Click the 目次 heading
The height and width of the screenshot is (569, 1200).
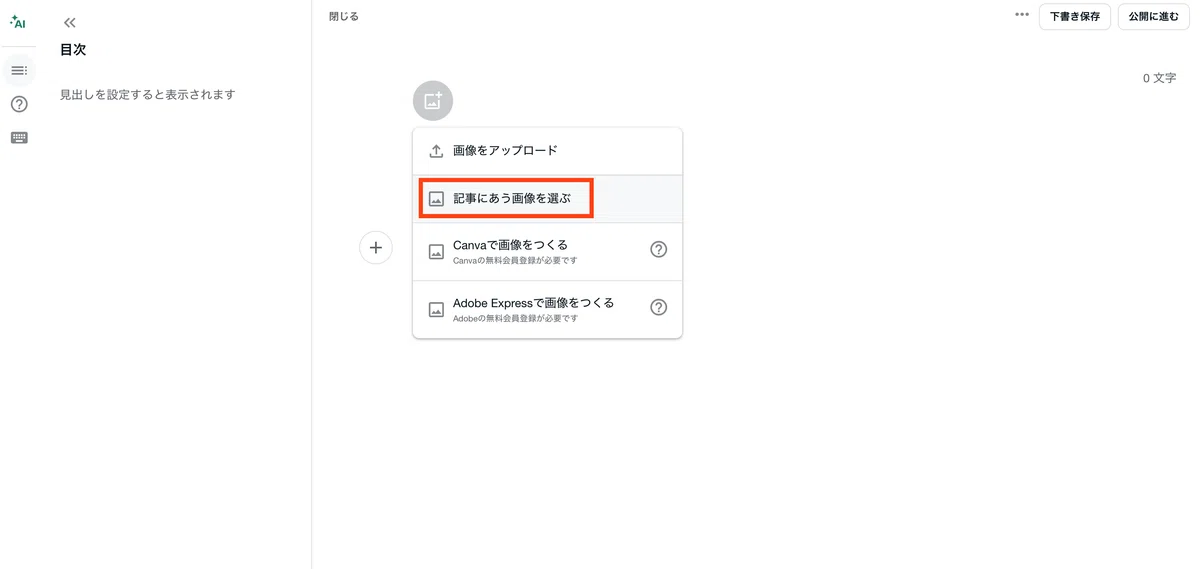click(x=73, y=50)
